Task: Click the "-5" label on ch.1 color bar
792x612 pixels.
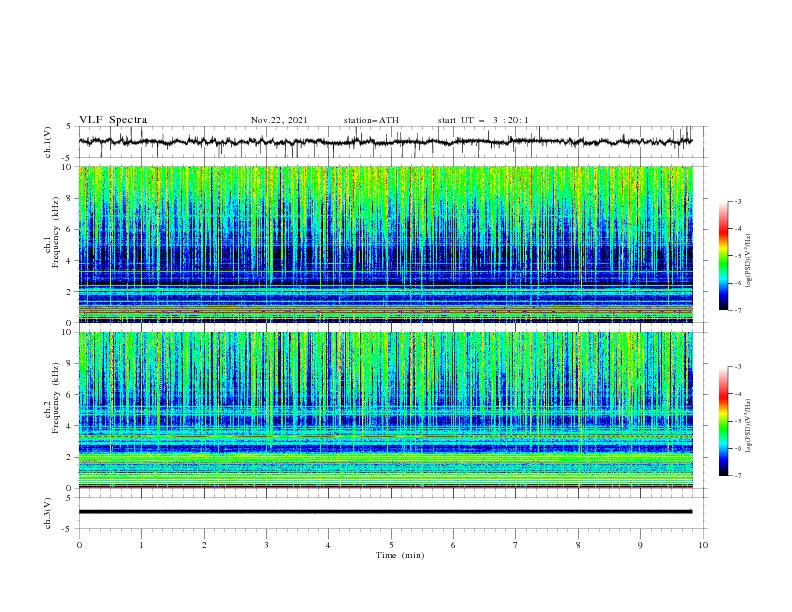Action: (x=738, y=256)
